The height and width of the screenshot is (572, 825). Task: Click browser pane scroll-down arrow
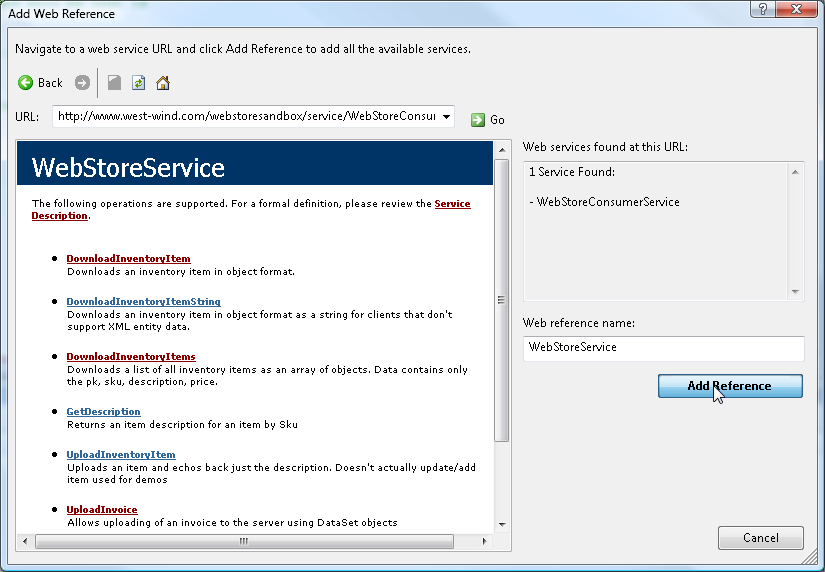[x=502, y=524]
